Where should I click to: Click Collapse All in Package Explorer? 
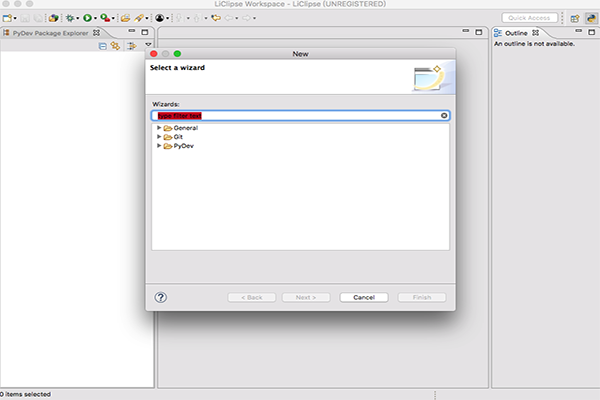103,46
